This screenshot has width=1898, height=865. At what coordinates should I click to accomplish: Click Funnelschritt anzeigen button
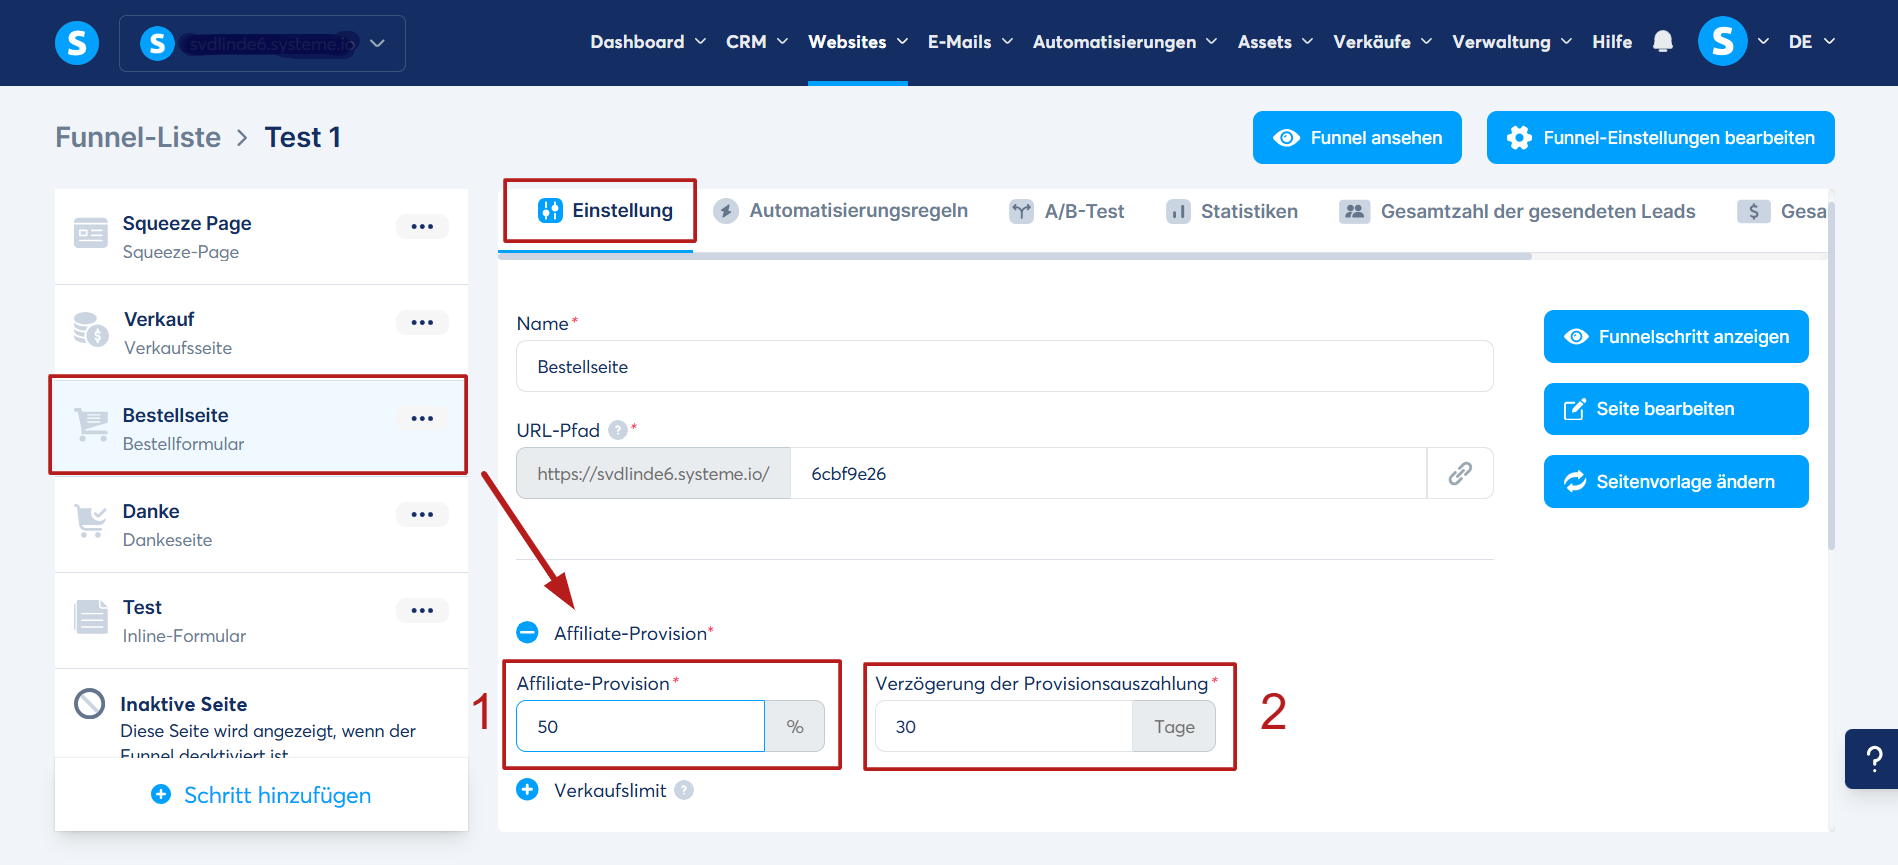pos(1676,337)
